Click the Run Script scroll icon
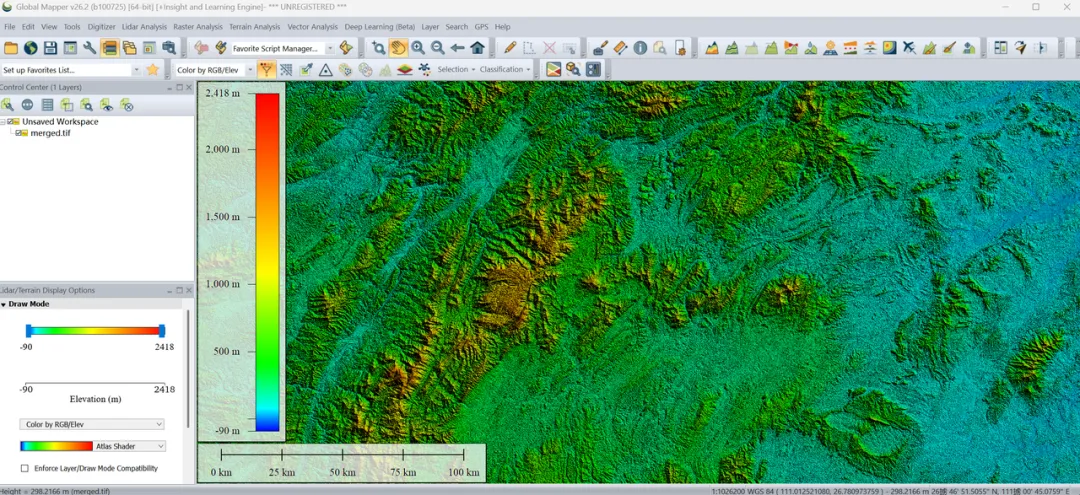The image size is (1080, 495). click(x=346, y=48)
